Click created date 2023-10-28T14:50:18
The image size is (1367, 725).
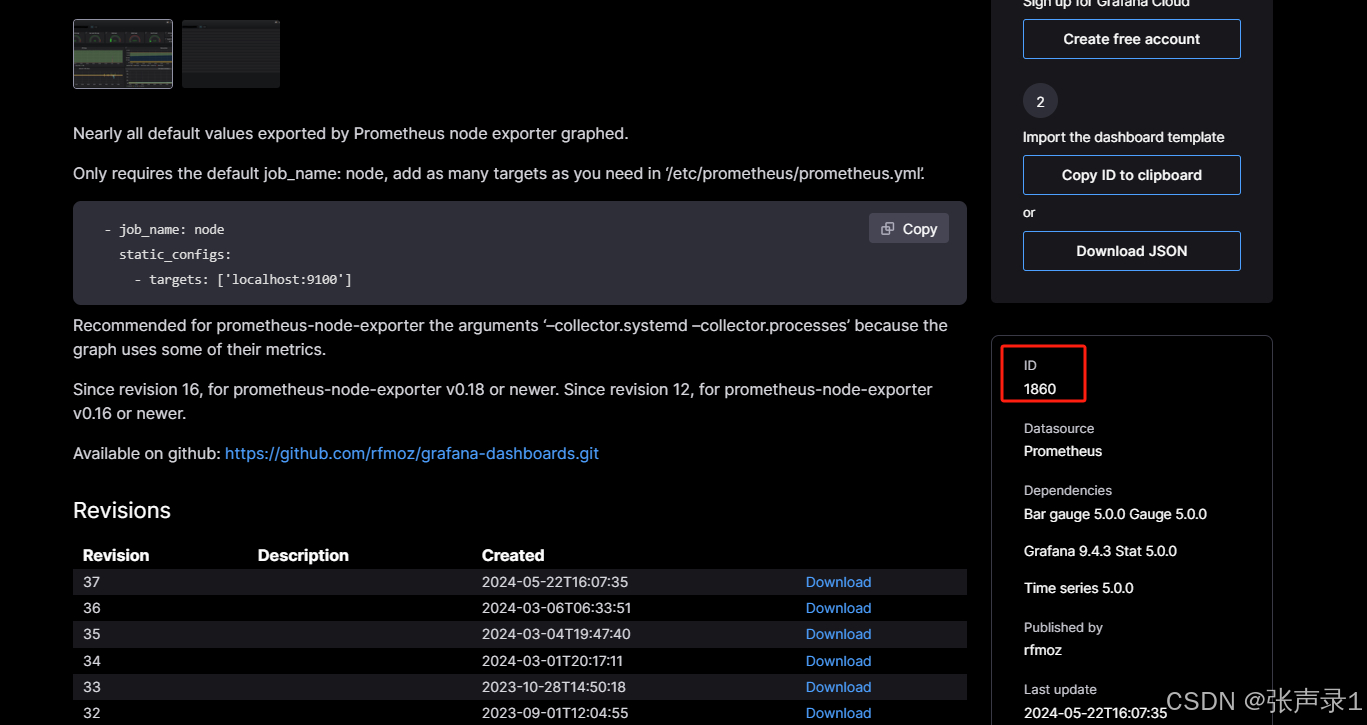[554, 687]
